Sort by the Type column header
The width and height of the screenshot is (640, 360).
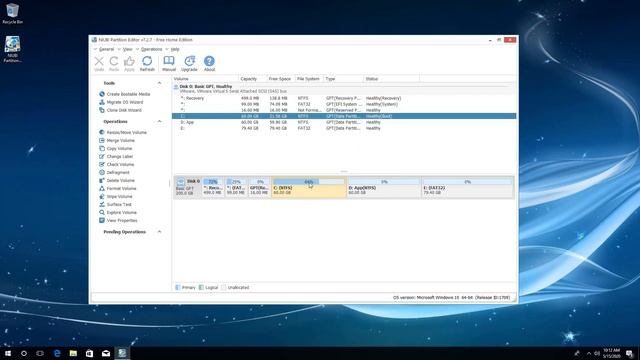(x=343, y=78)
